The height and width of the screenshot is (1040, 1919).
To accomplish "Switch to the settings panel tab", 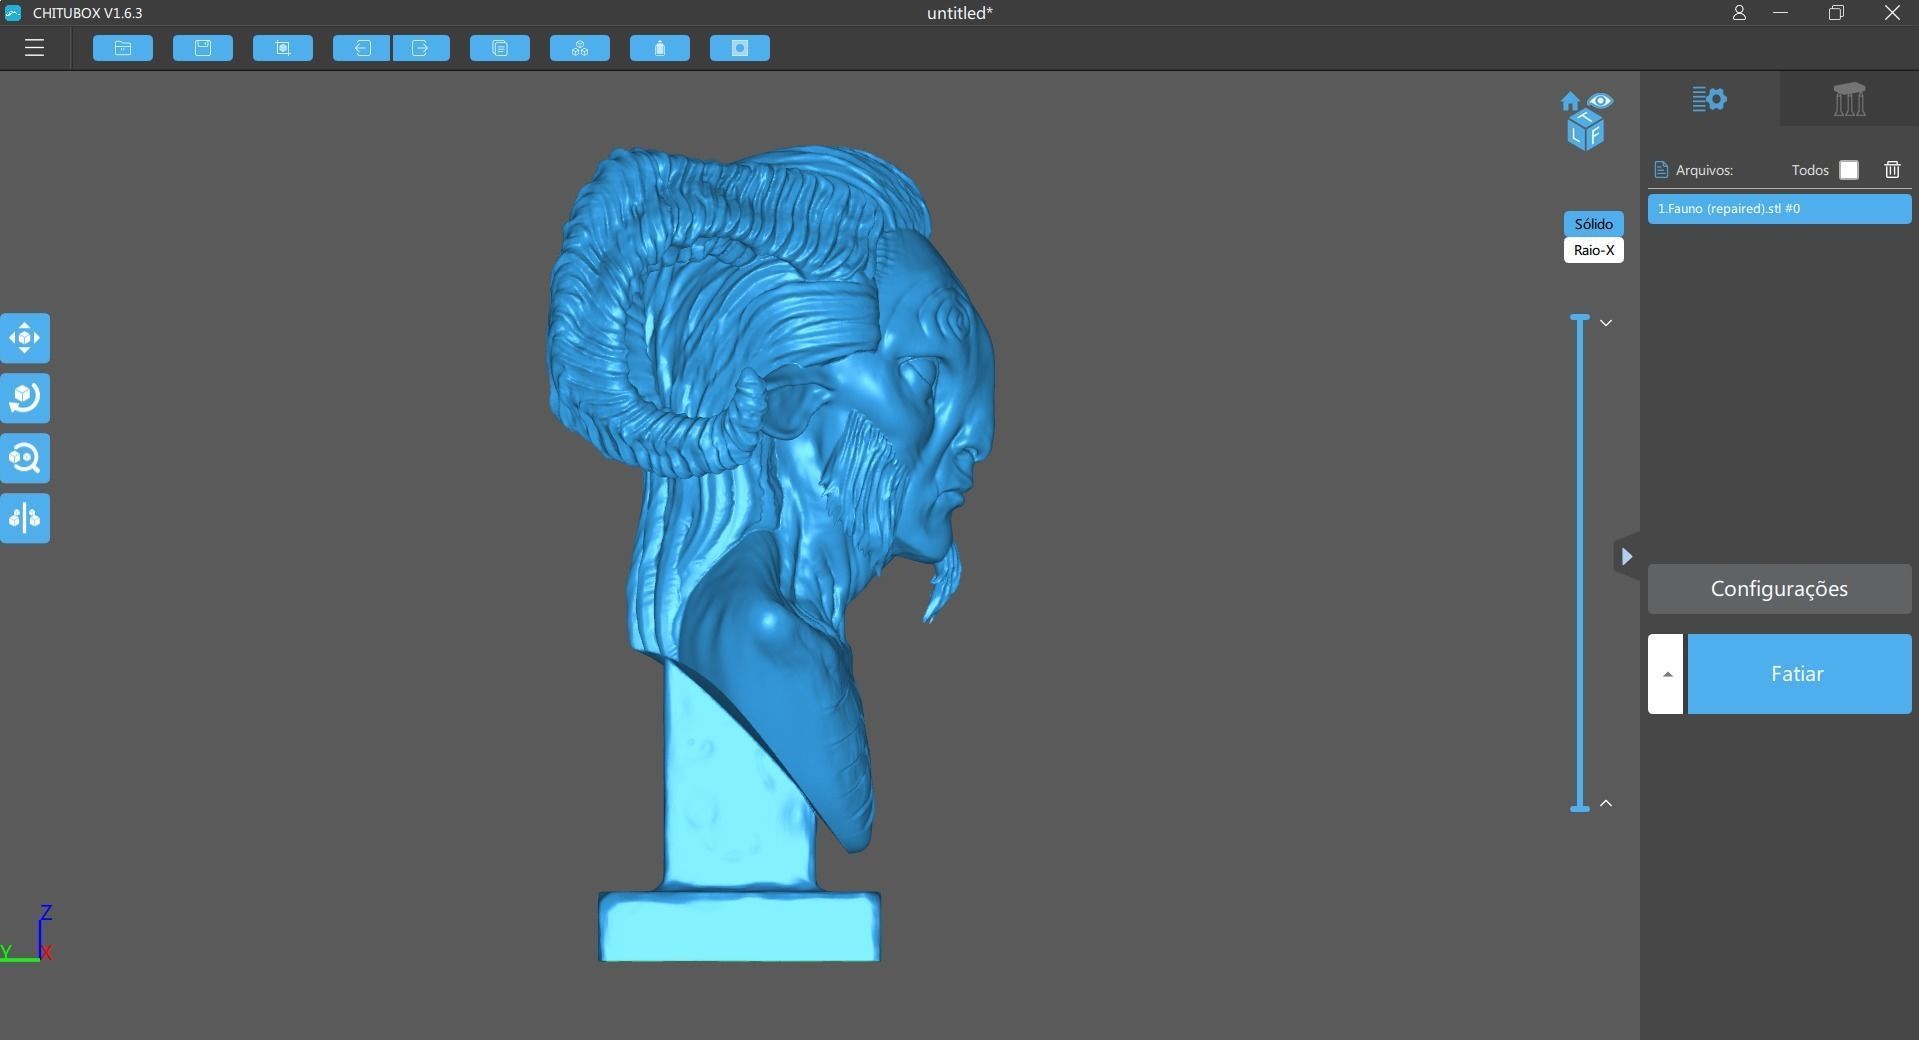I will (1710, 99).
